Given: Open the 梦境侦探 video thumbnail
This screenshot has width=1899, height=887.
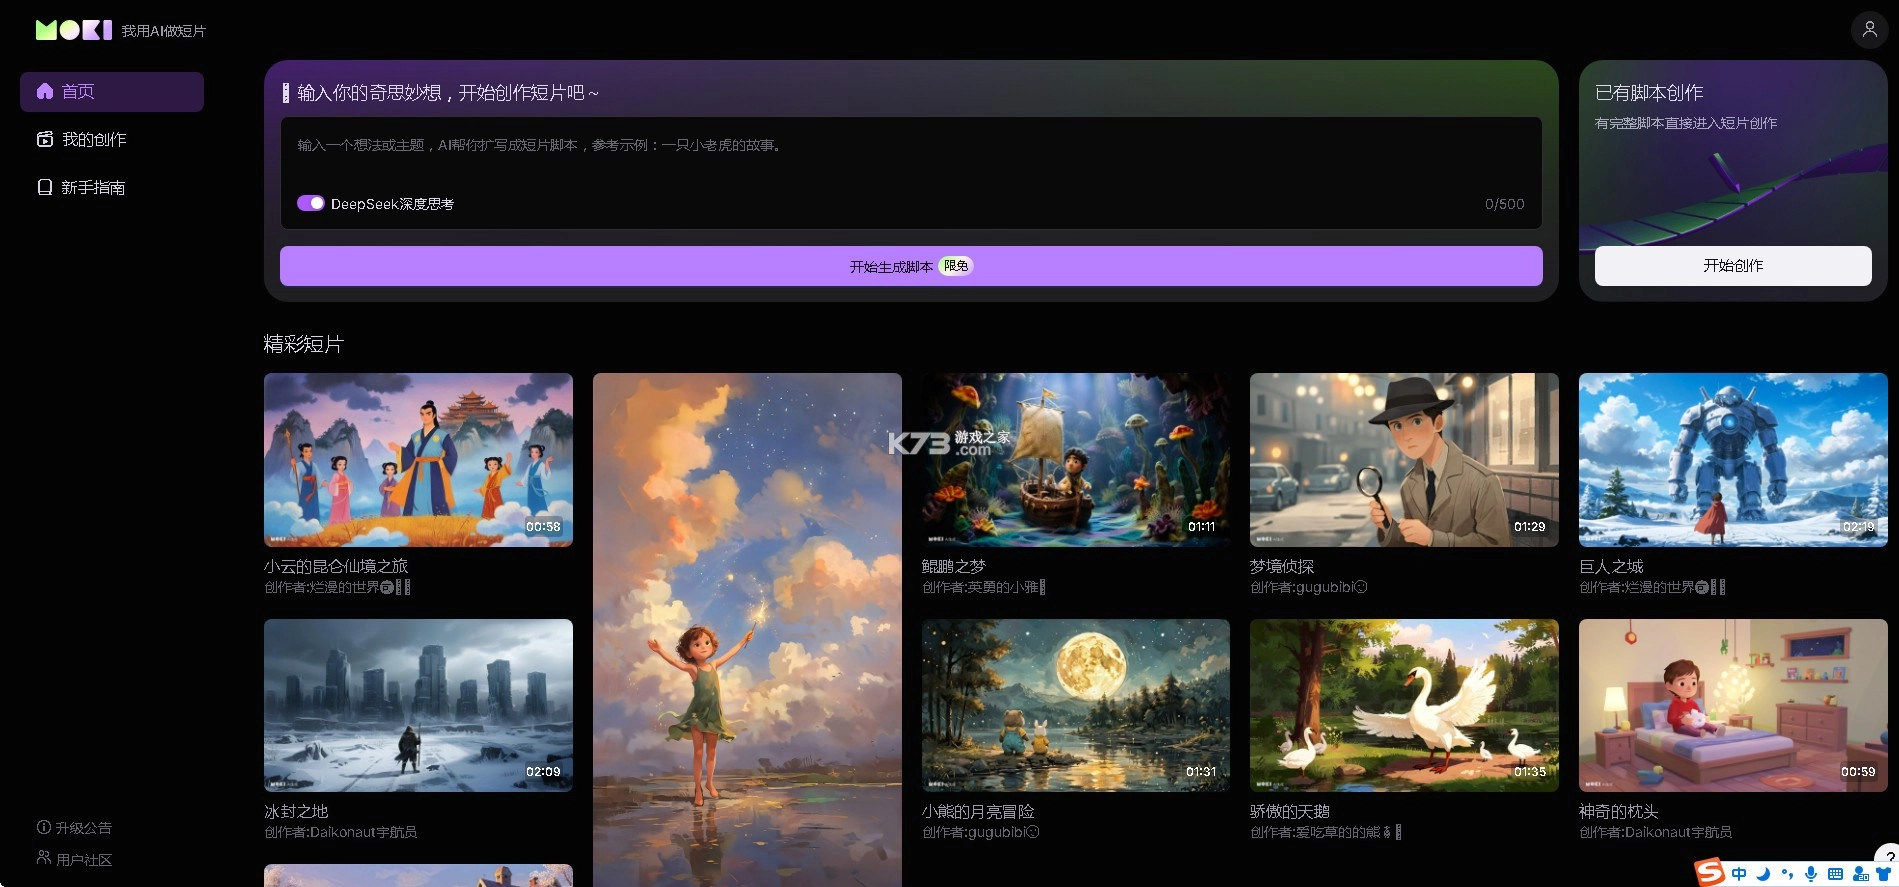Looking at the screenshot, I should tap(1403, 460).
